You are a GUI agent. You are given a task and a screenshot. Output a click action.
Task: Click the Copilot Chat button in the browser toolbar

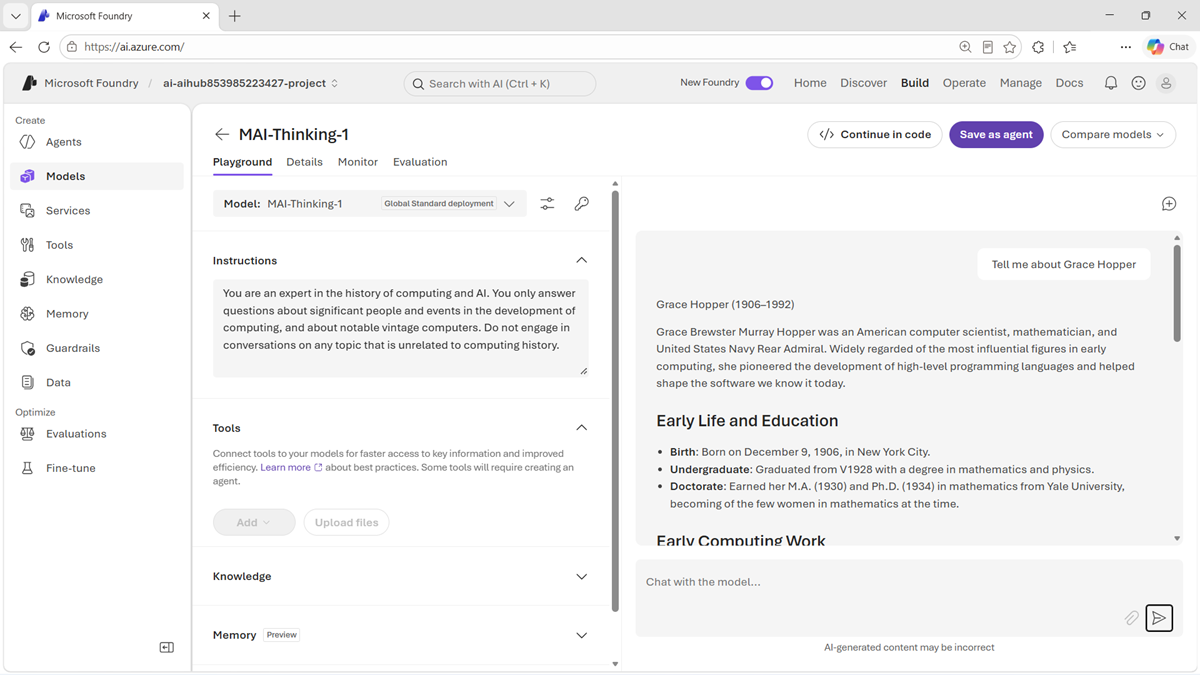coord(1169,47)
